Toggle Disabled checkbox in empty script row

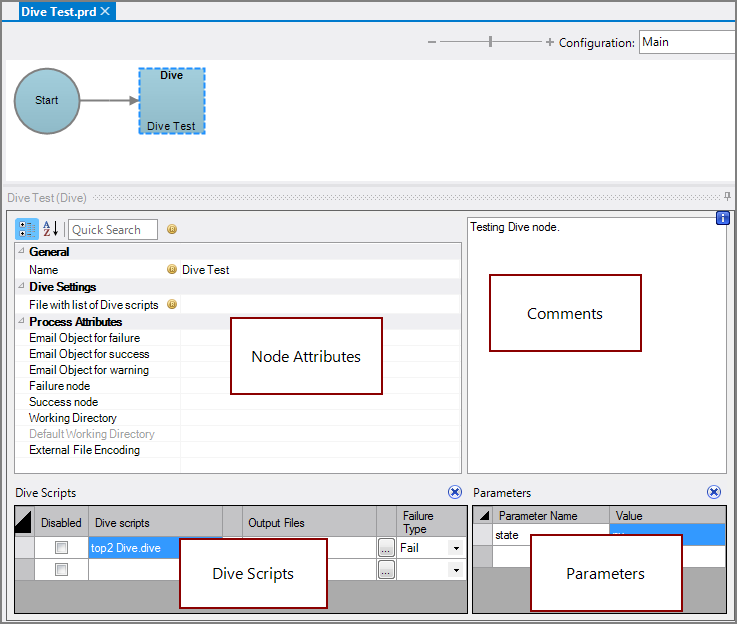point(62,569)
